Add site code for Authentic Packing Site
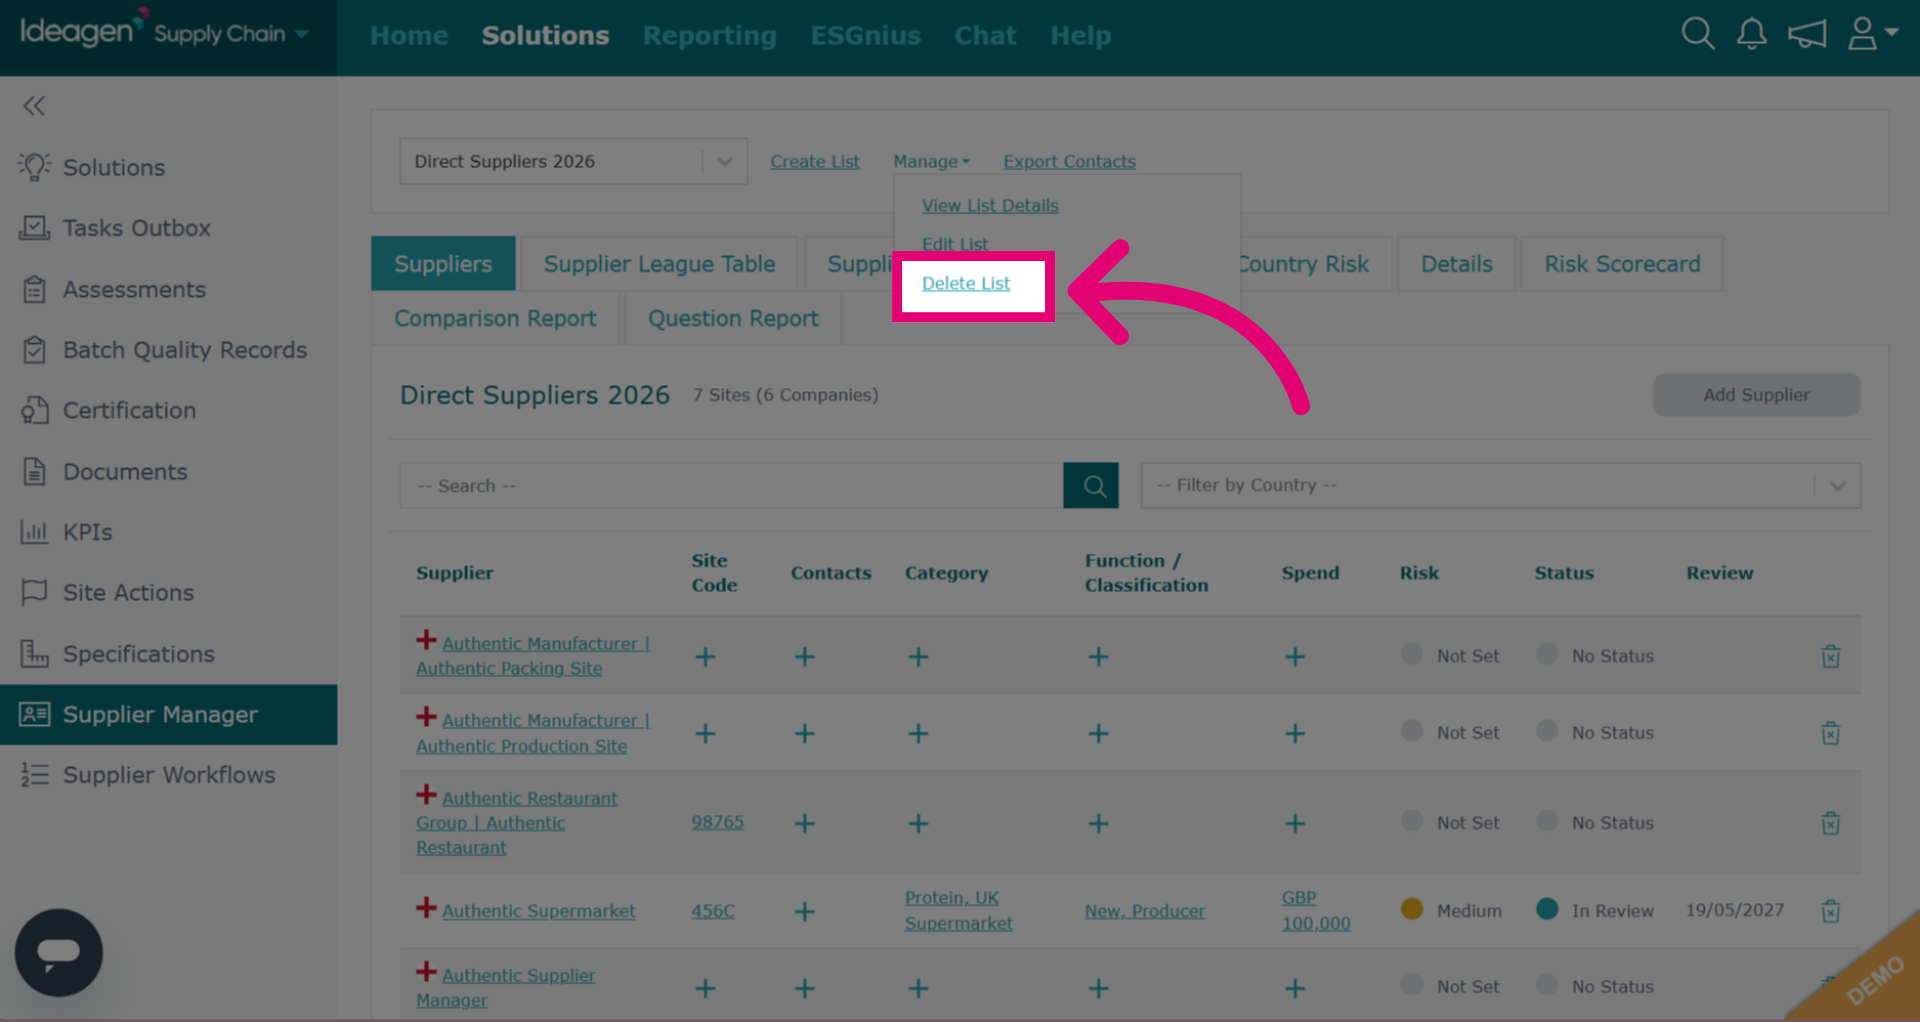The width and height of the screenshot is (1920, 1022). coord(705,657)
